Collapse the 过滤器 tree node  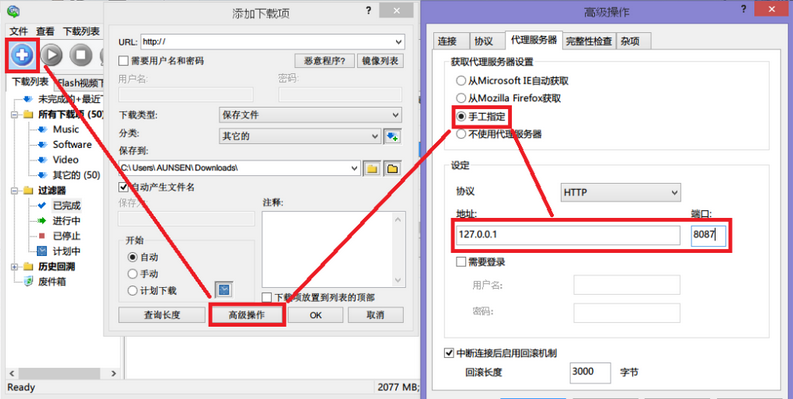click(14, 191)
